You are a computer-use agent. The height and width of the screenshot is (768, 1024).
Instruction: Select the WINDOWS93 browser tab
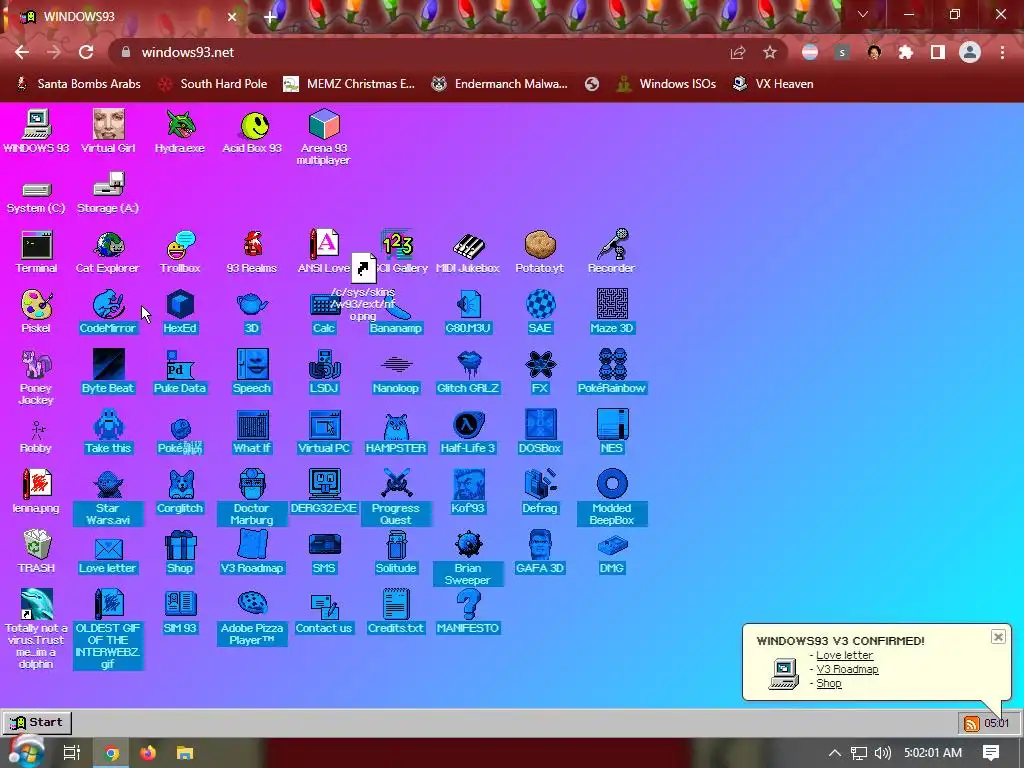tap(127, 17)
